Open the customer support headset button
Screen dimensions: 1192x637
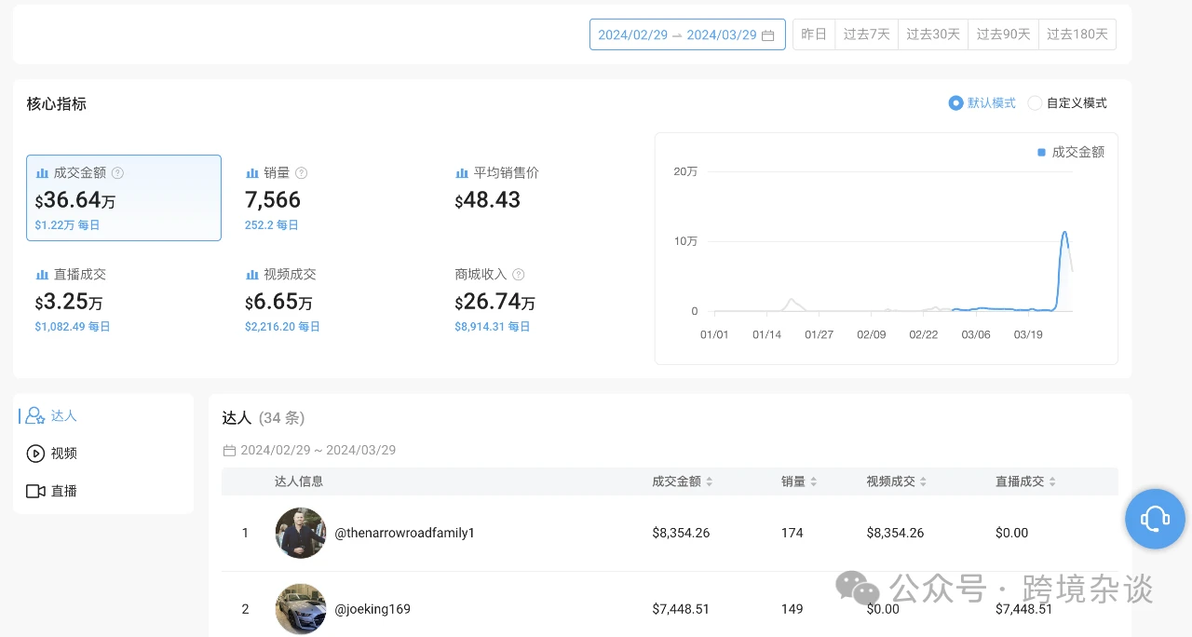click(1155, 519)
